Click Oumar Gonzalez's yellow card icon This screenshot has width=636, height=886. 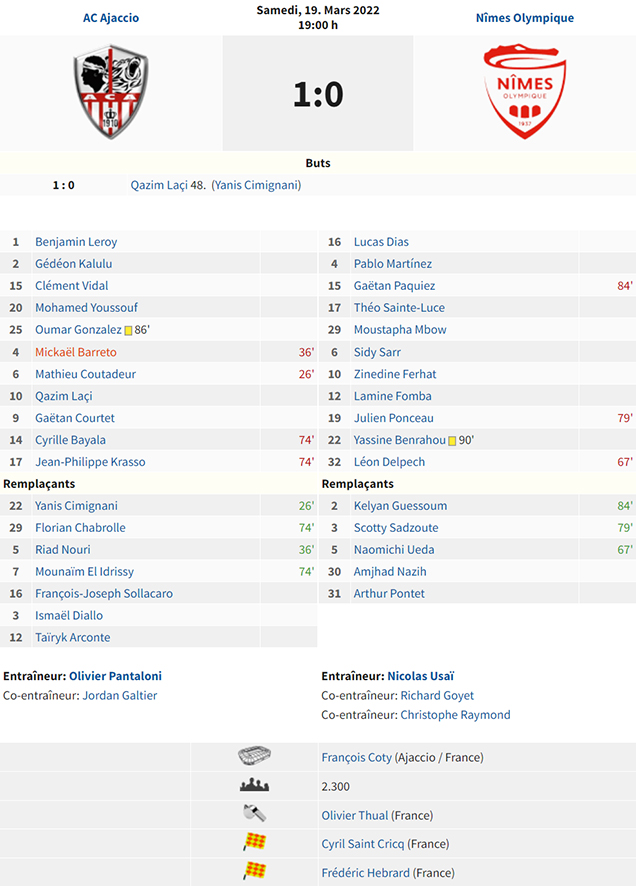click(128, 331)
